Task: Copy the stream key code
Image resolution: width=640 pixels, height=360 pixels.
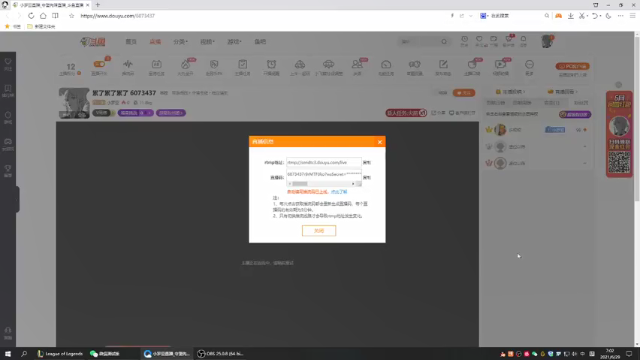Action: tap(367, 178)
